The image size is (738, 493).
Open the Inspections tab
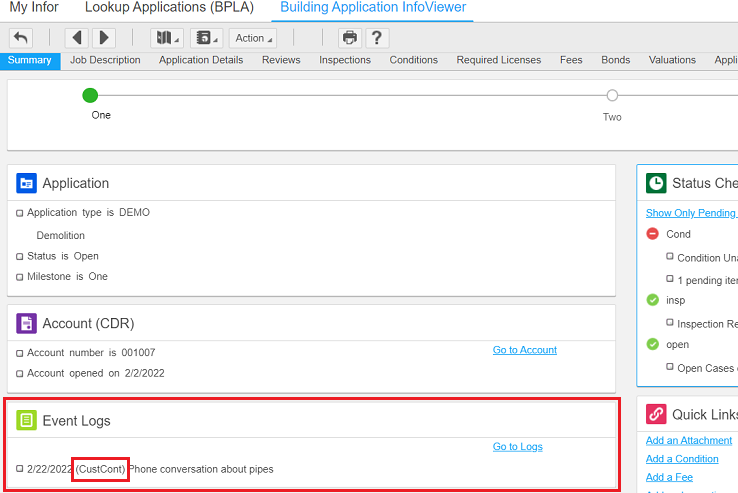345,60
